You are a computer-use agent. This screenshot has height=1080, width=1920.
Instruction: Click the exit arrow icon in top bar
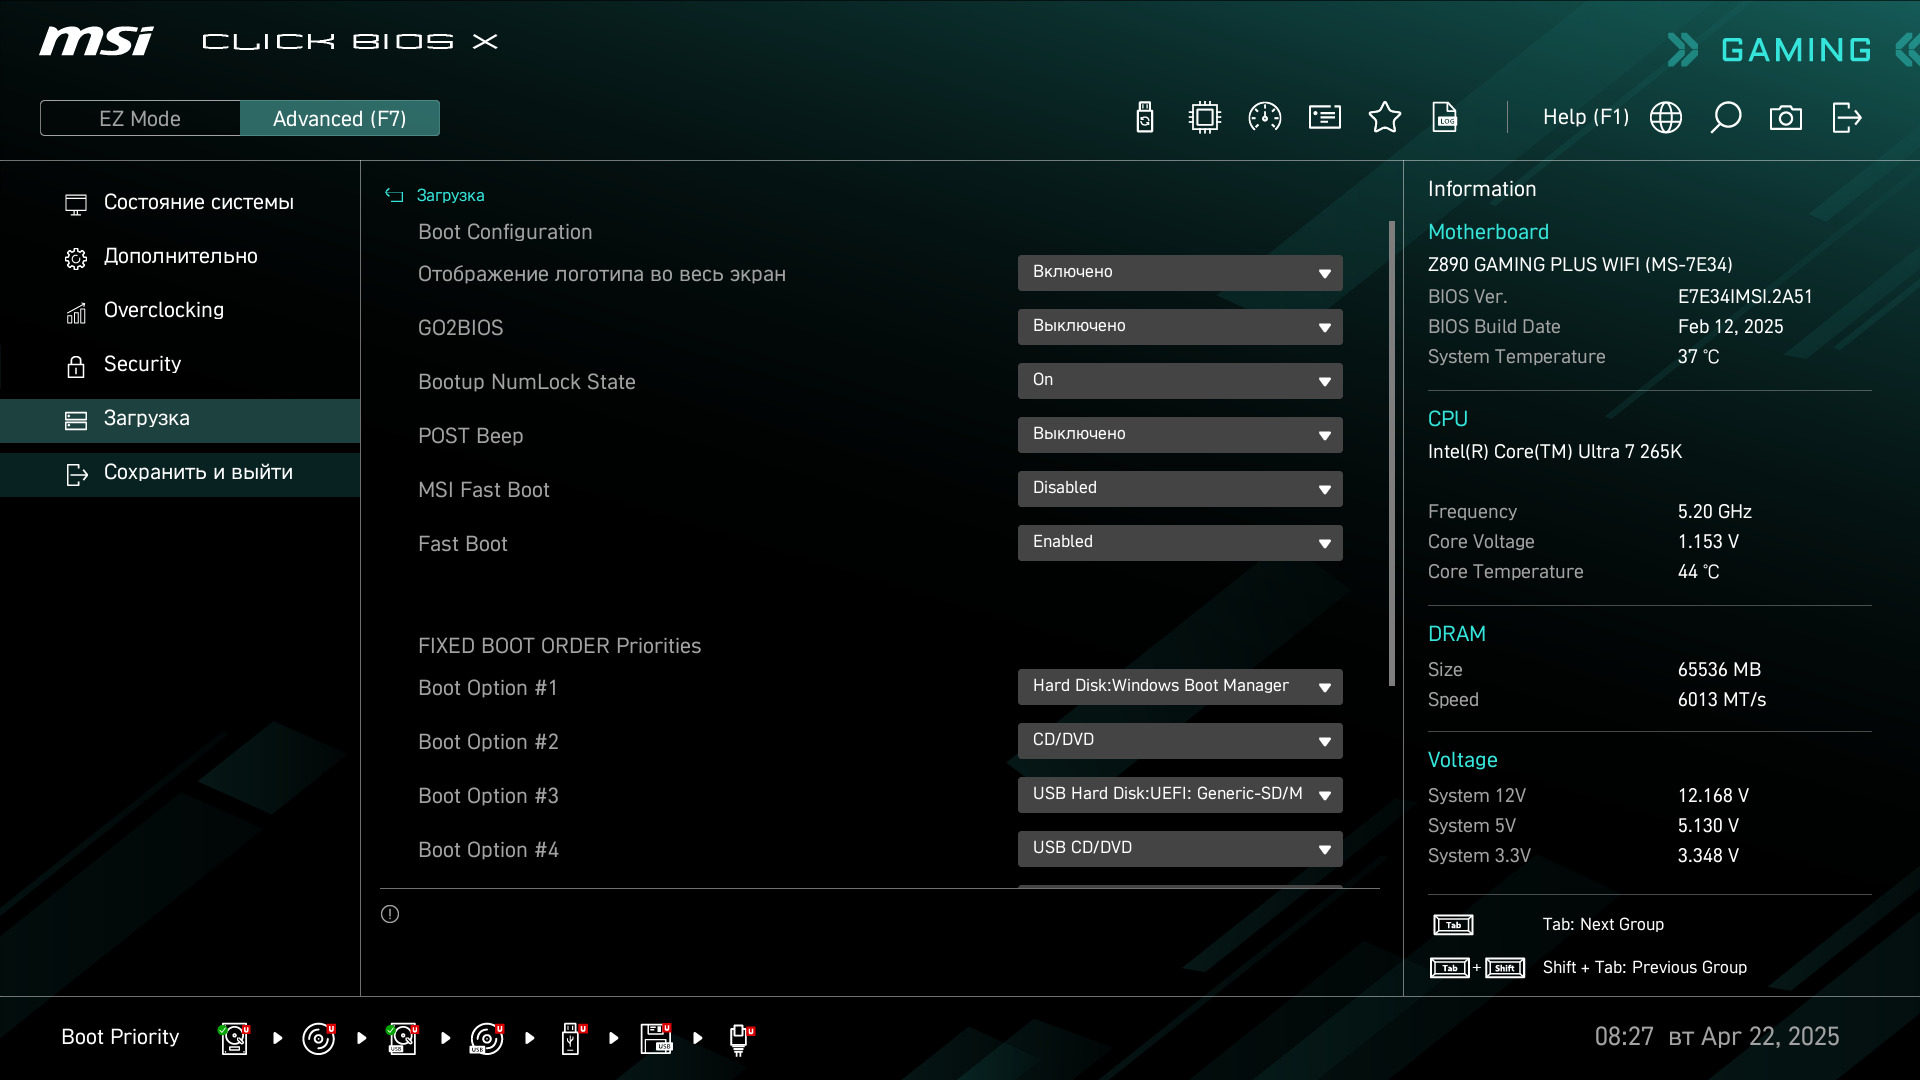click(x=1846, y=118)
